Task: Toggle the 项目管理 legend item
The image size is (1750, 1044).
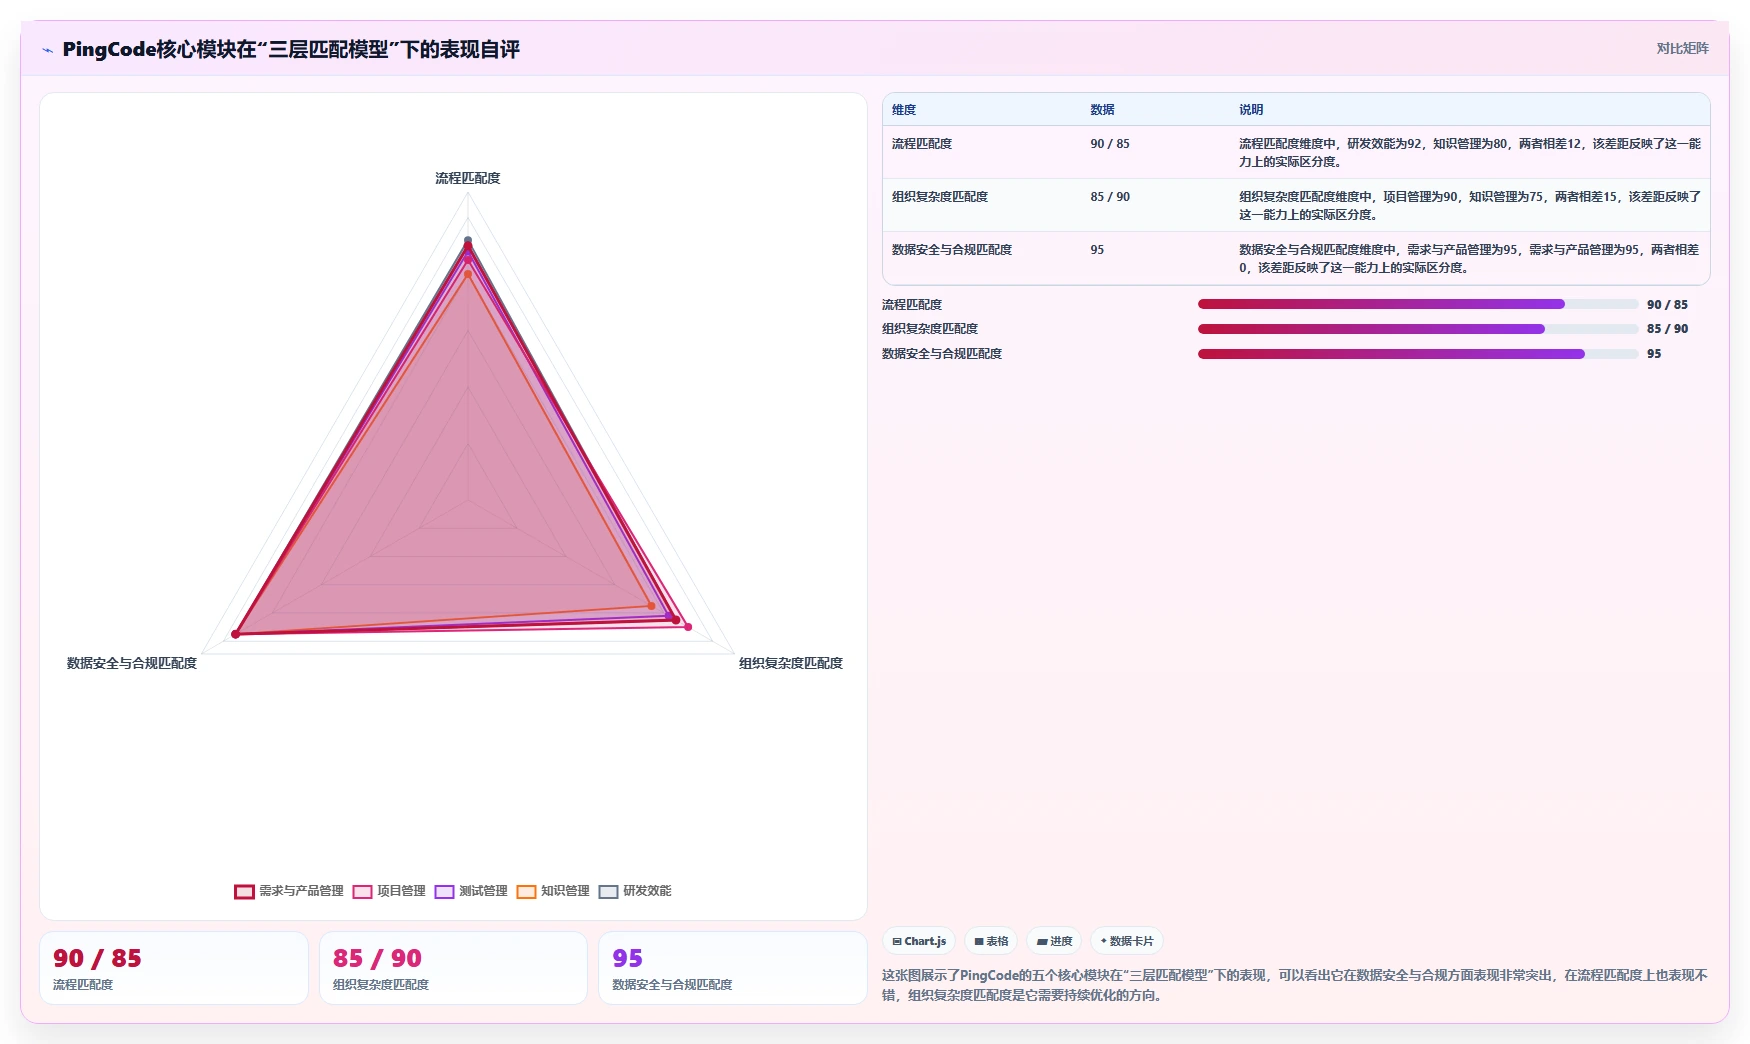Action: click(x=389, y=891)
